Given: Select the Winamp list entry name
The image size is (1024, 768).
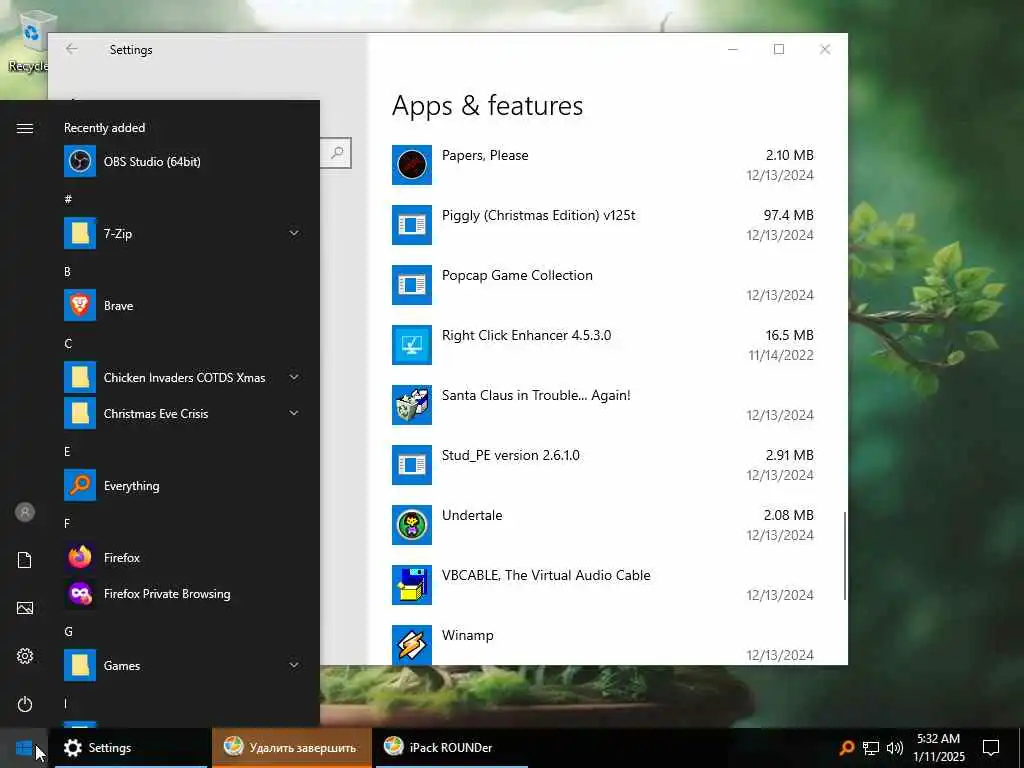Looking at the screenshot, I should pos(468,635).
